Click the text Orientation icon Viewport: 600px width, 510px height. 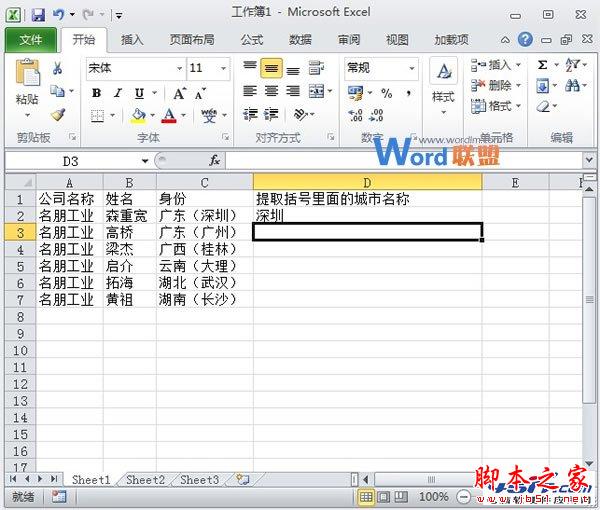(x=301, y=114)
